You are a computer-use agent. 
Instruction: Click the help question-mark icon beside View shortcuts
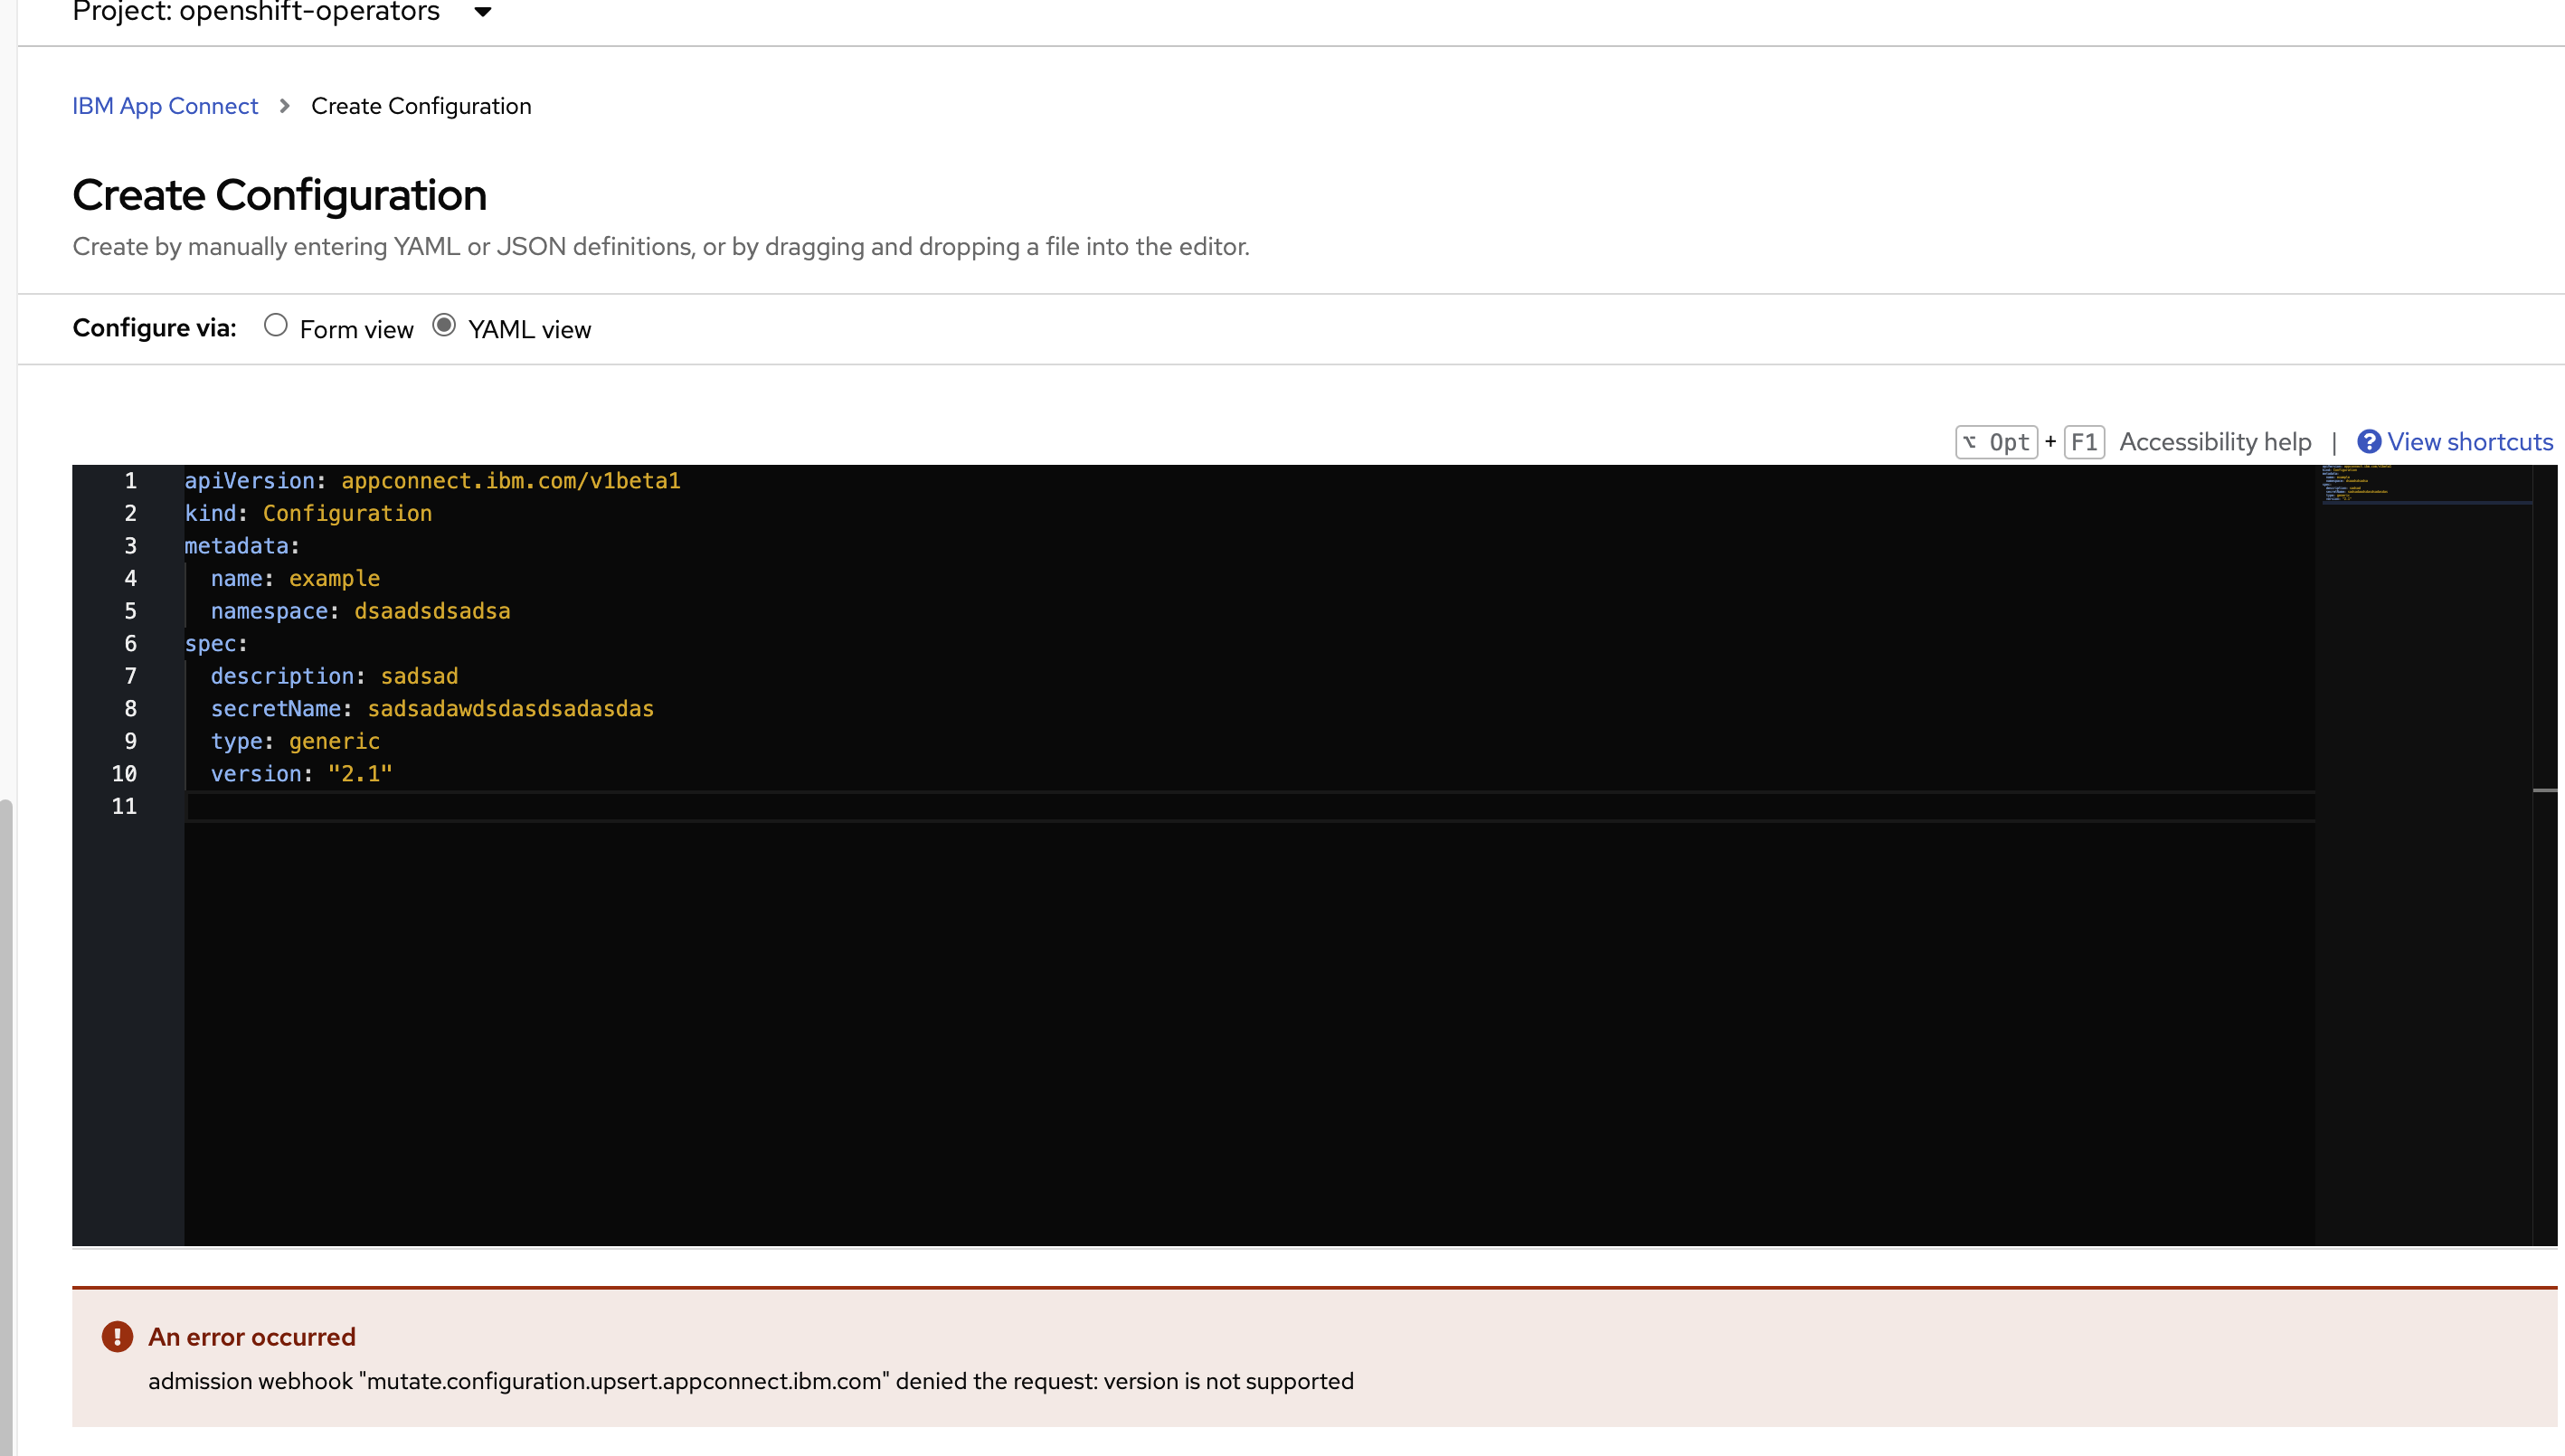coord(2370,441)
